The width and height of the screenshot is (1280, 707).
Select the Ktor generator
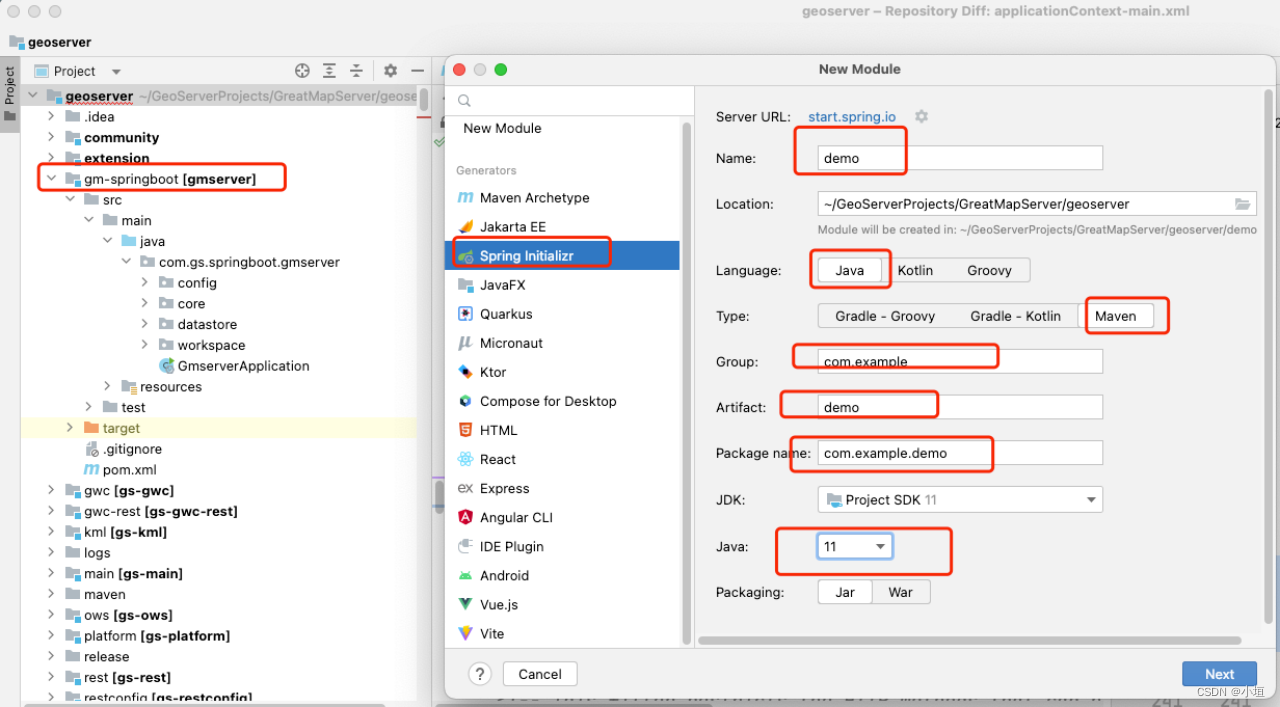(562, 372)
